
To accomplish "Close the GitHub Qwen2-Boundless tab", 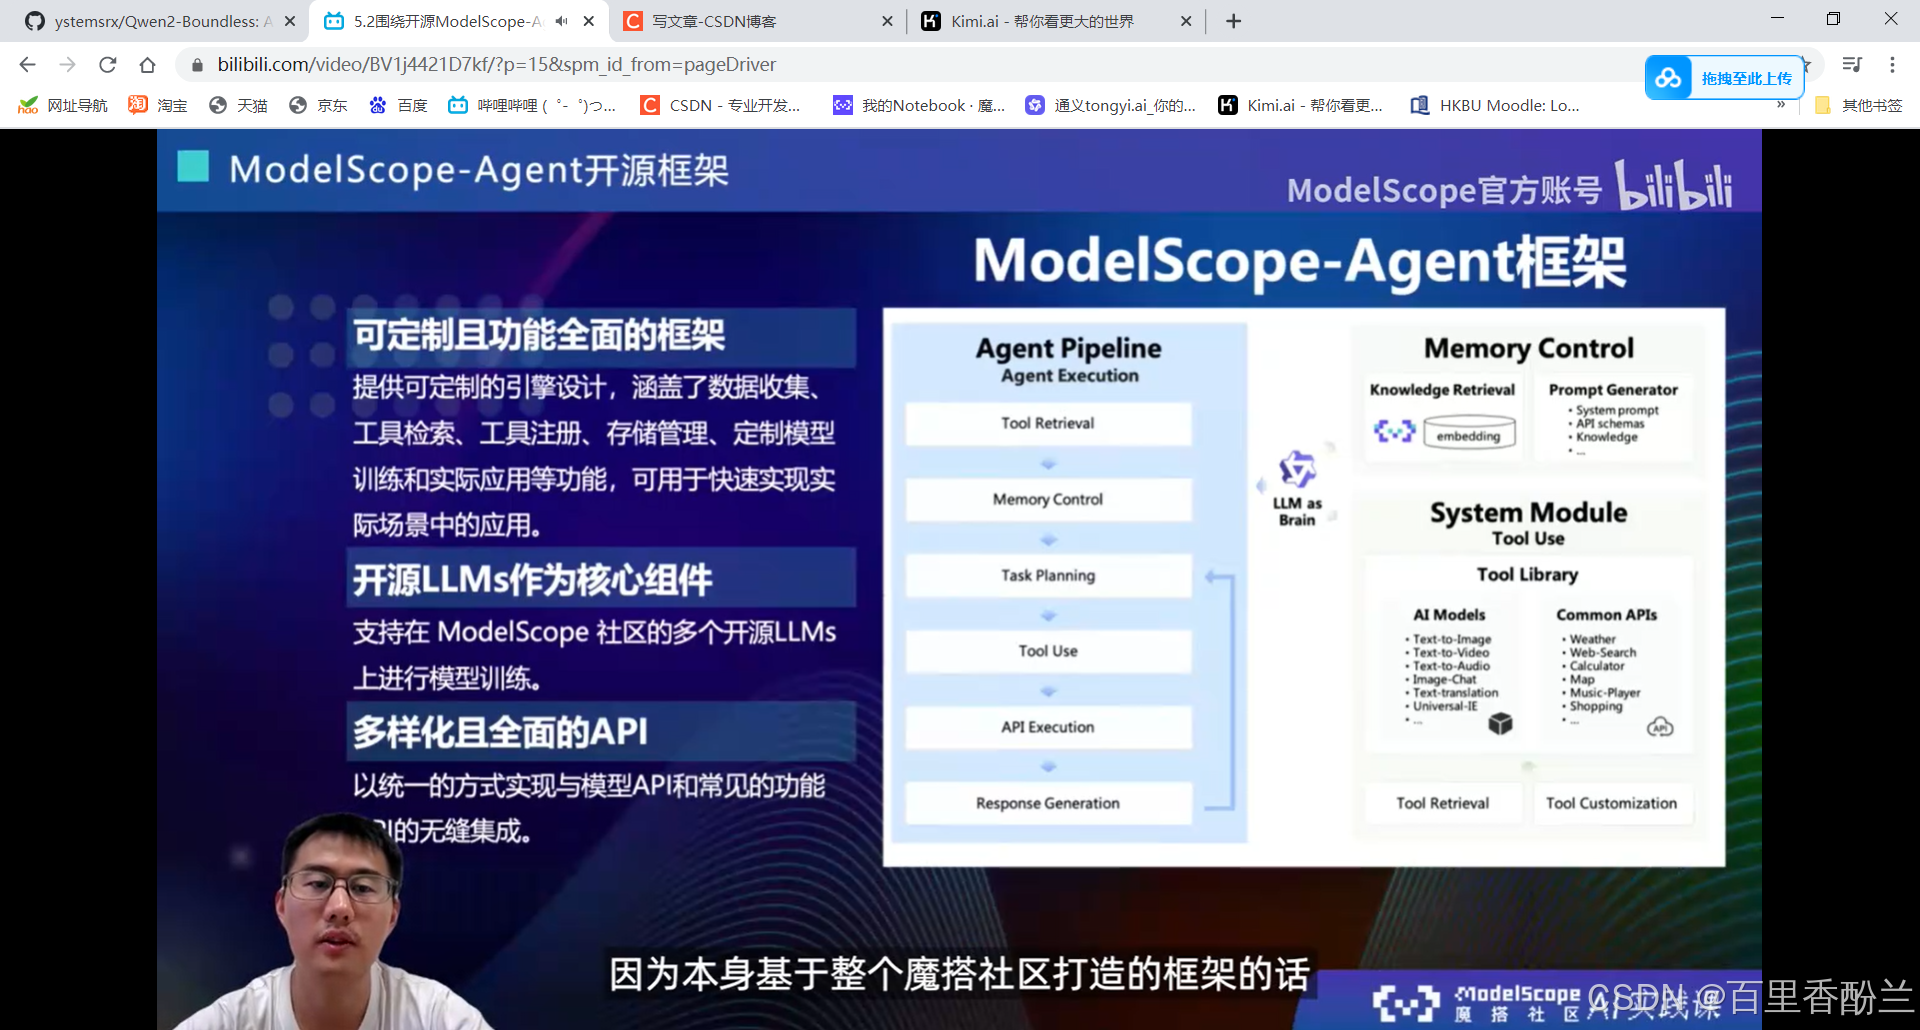I will (290, 21).
